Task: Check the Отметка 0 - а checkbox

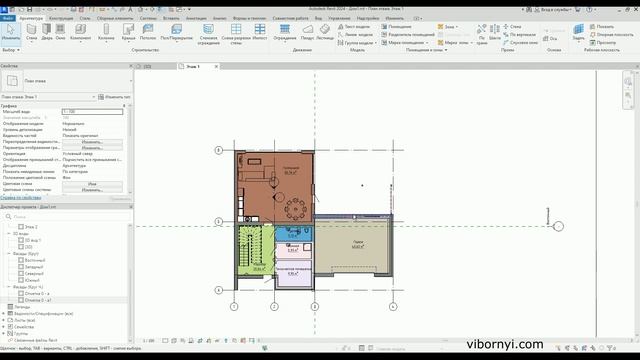Action: click(21, 293)
